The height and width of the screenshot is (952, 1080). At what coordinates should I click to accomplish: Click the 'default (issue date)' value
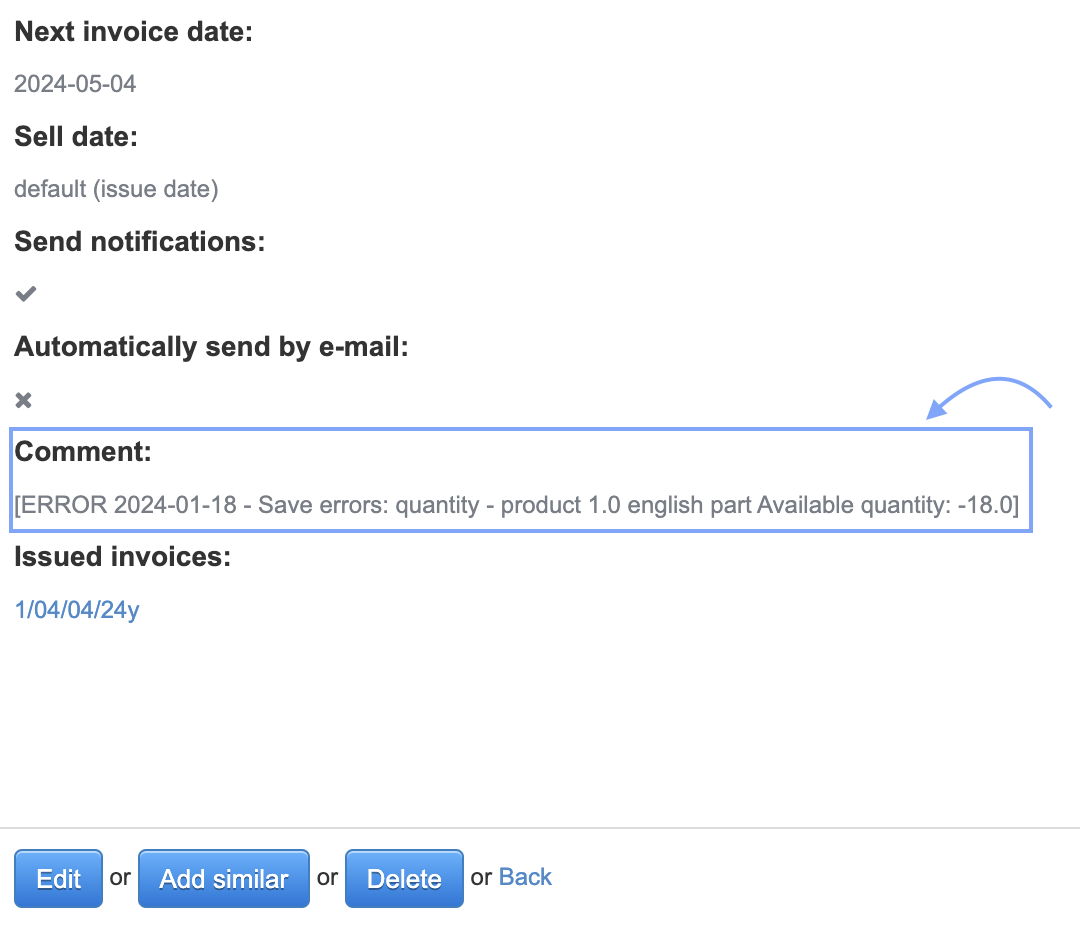pyautogui.click(x=116, y=188)
